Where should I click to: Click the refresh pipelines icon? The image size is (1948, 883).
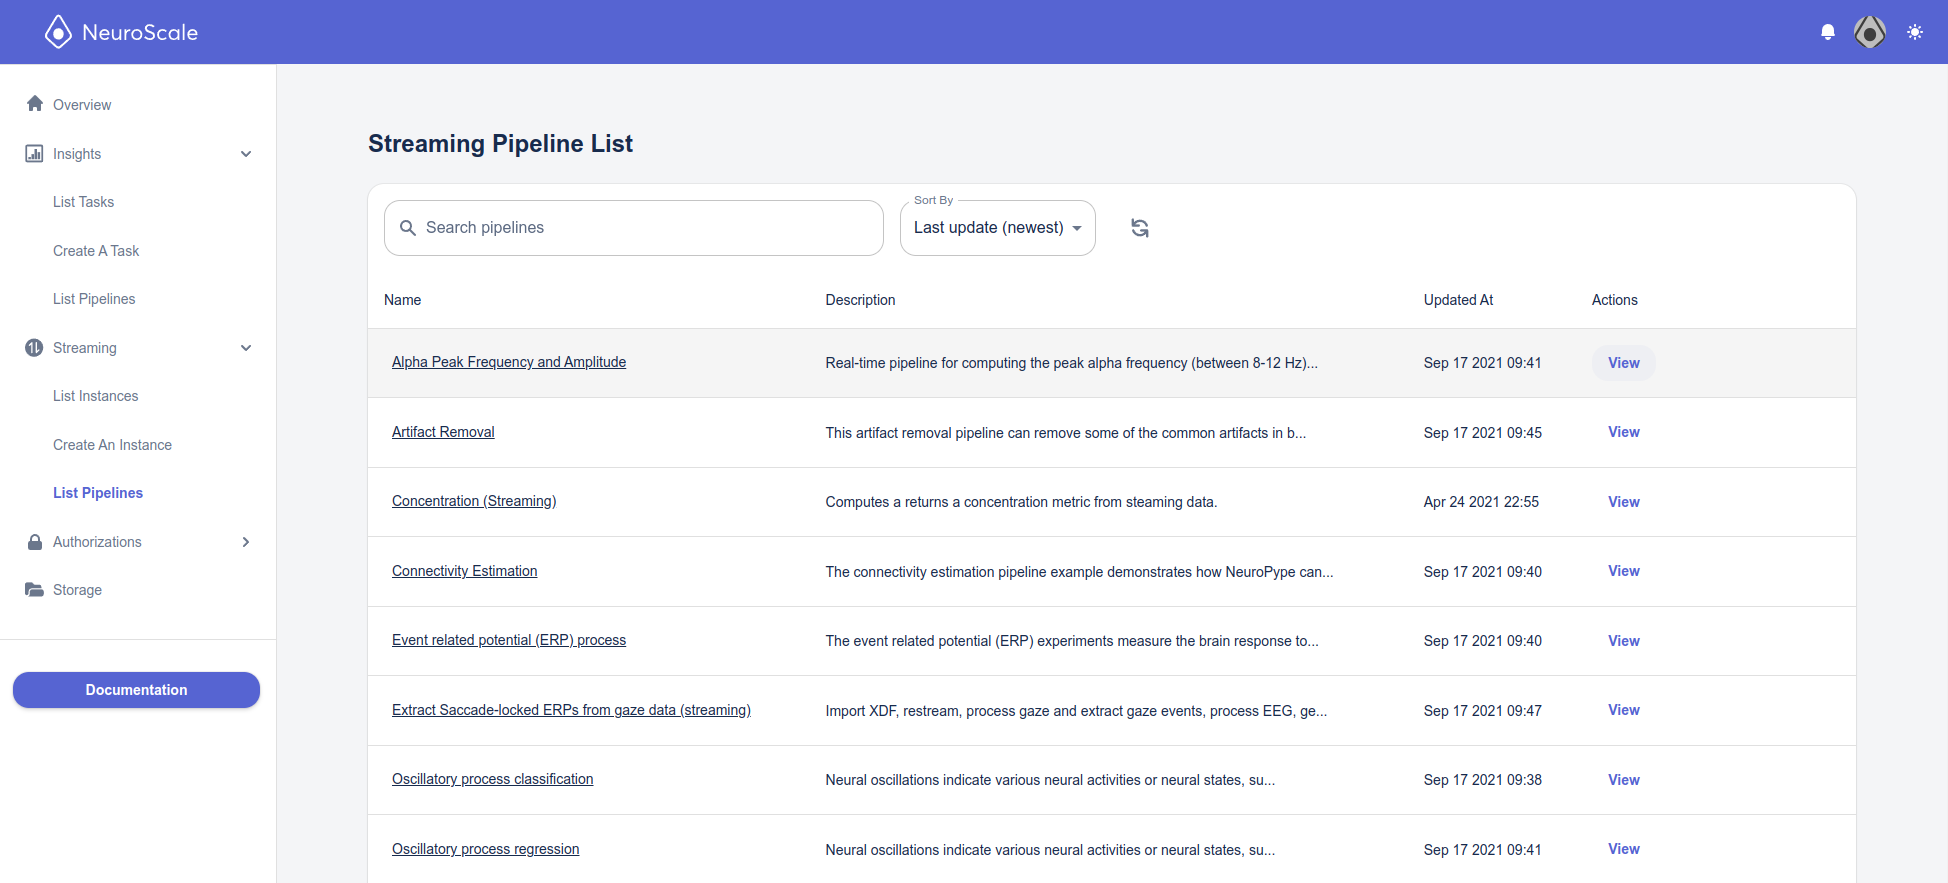click(x=1140, y=228)
